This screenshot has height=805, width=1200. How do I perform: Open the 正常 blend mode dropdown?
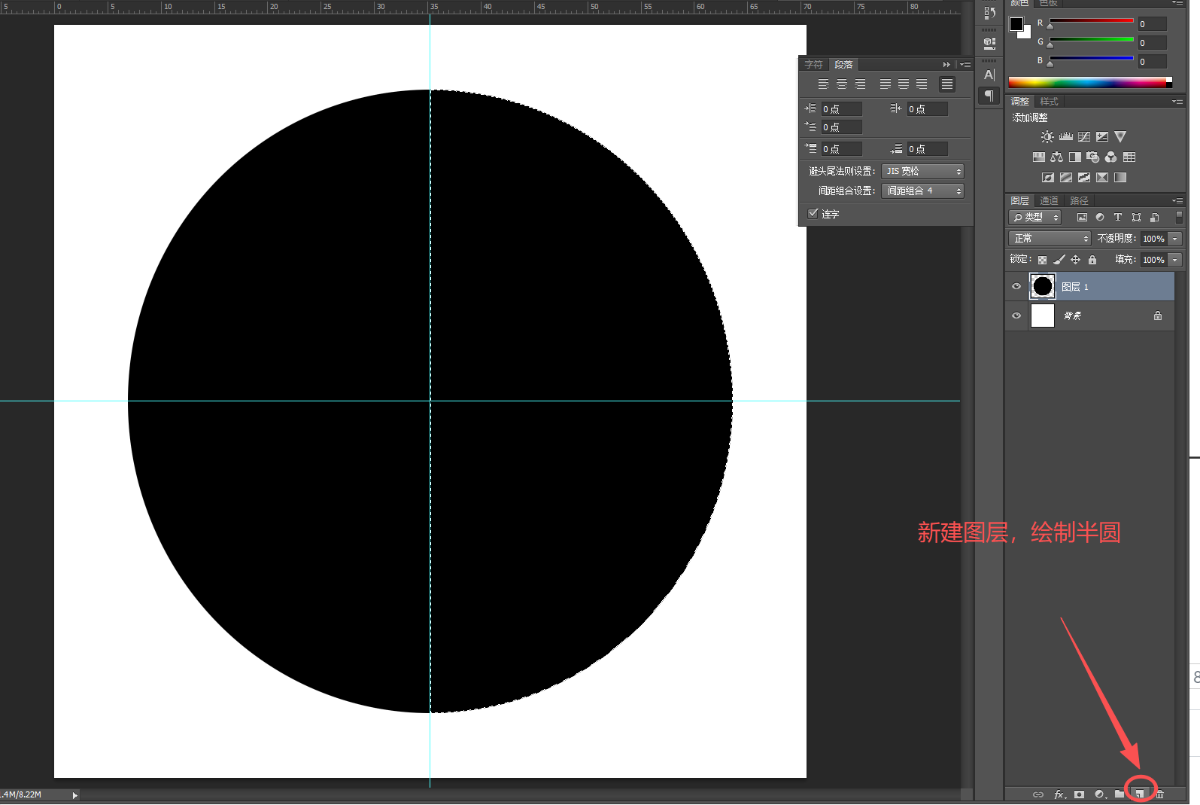tap(1050, 239)
